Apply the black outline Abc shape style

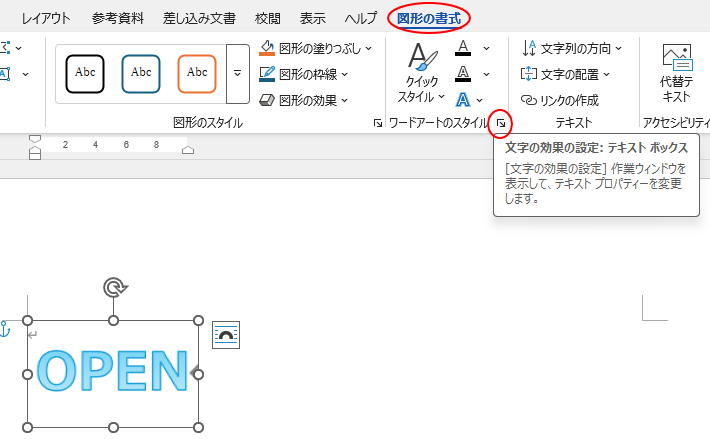(85, 74)
